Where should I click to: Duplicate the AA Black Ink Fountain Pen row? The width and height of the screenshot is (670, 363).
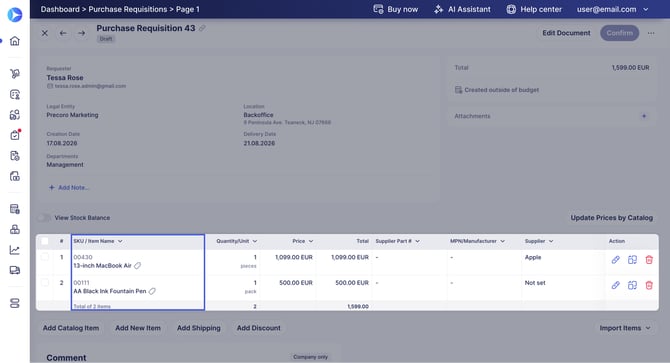632,285
